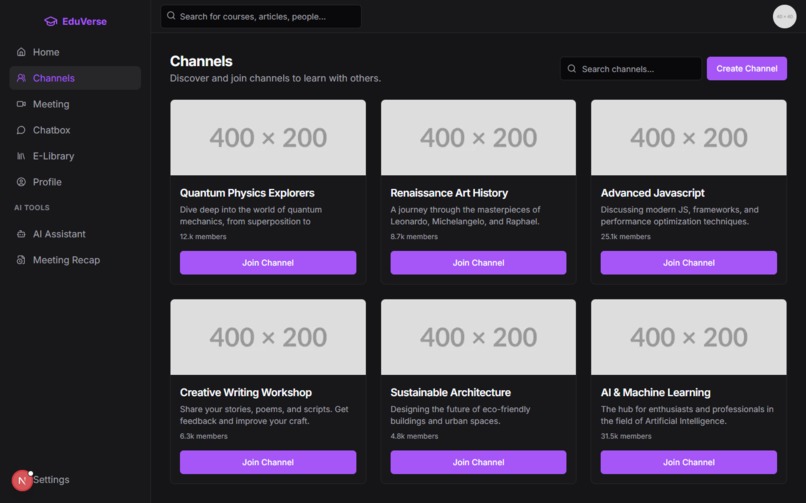Click the 'A journey through the masterpieces' description
Screen dimensions: 806x503
click(465, 215)
